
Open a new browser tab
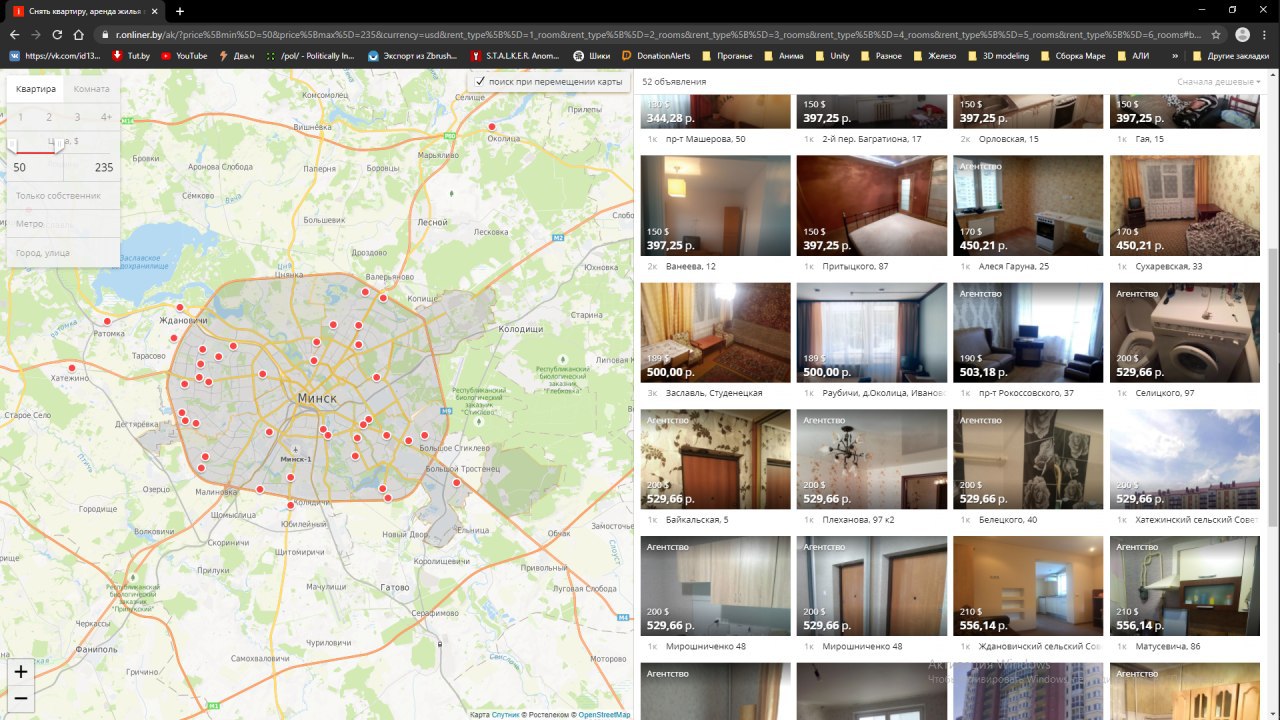click(x=180, y=11)
